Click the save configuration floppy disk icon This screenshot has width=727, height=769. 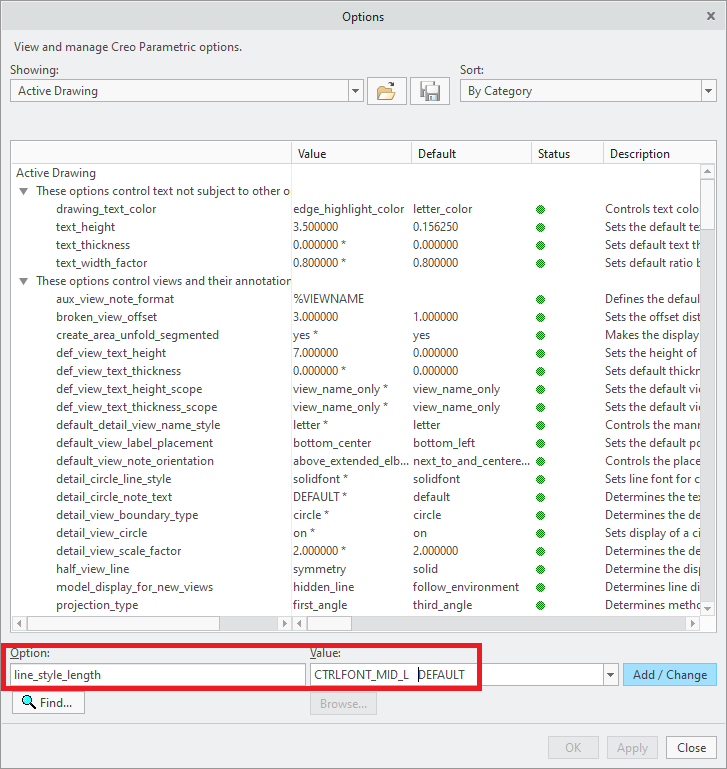[x=431, y=91]
